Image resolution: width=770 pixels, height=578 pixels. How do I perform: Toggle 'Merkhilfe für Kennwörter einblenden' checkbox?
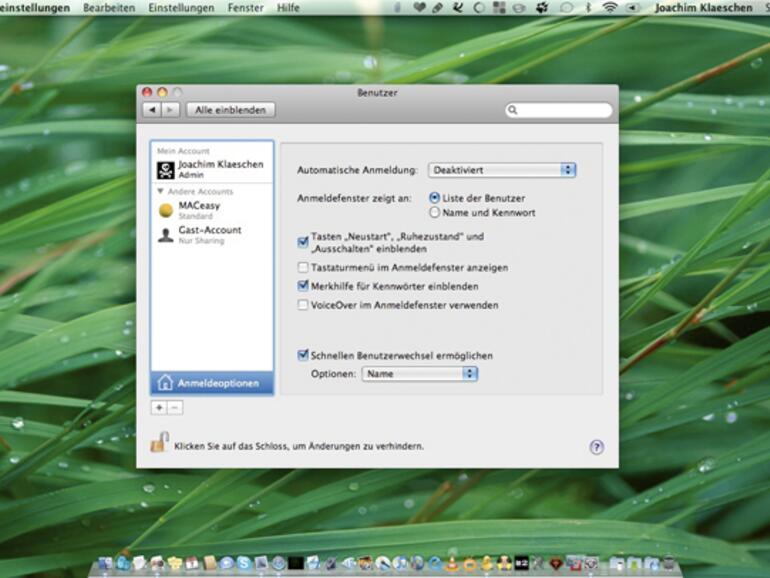click(x=303, y=286)
